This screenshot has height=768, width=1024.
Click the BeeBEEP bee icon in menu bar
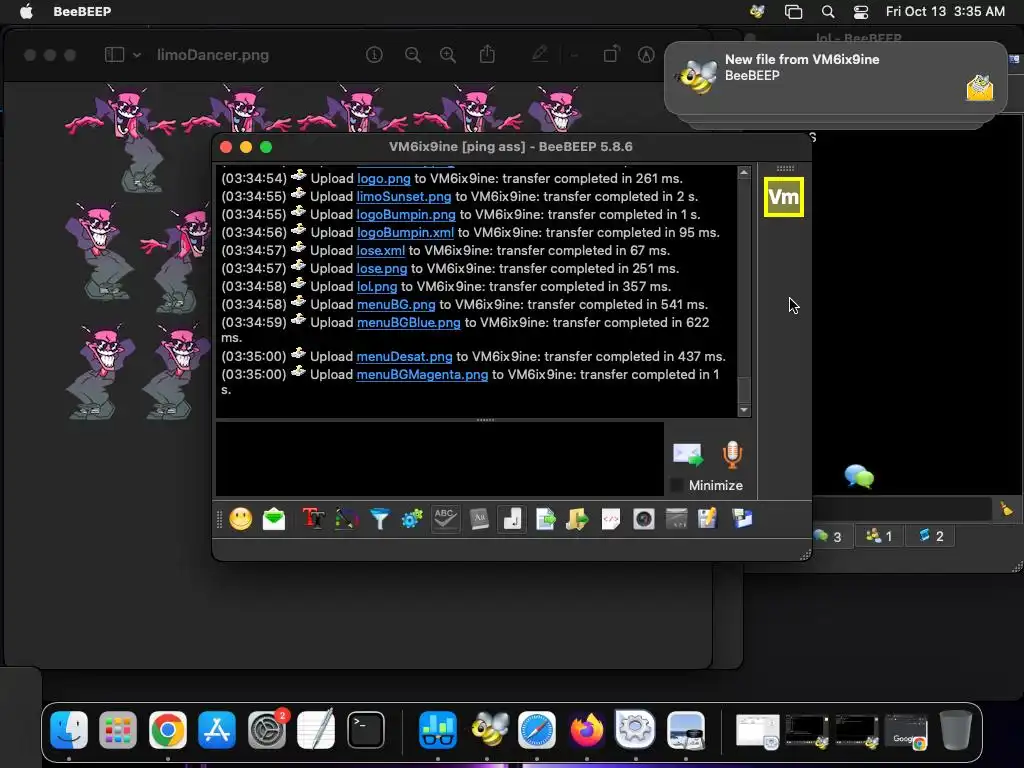click(758, 11)
